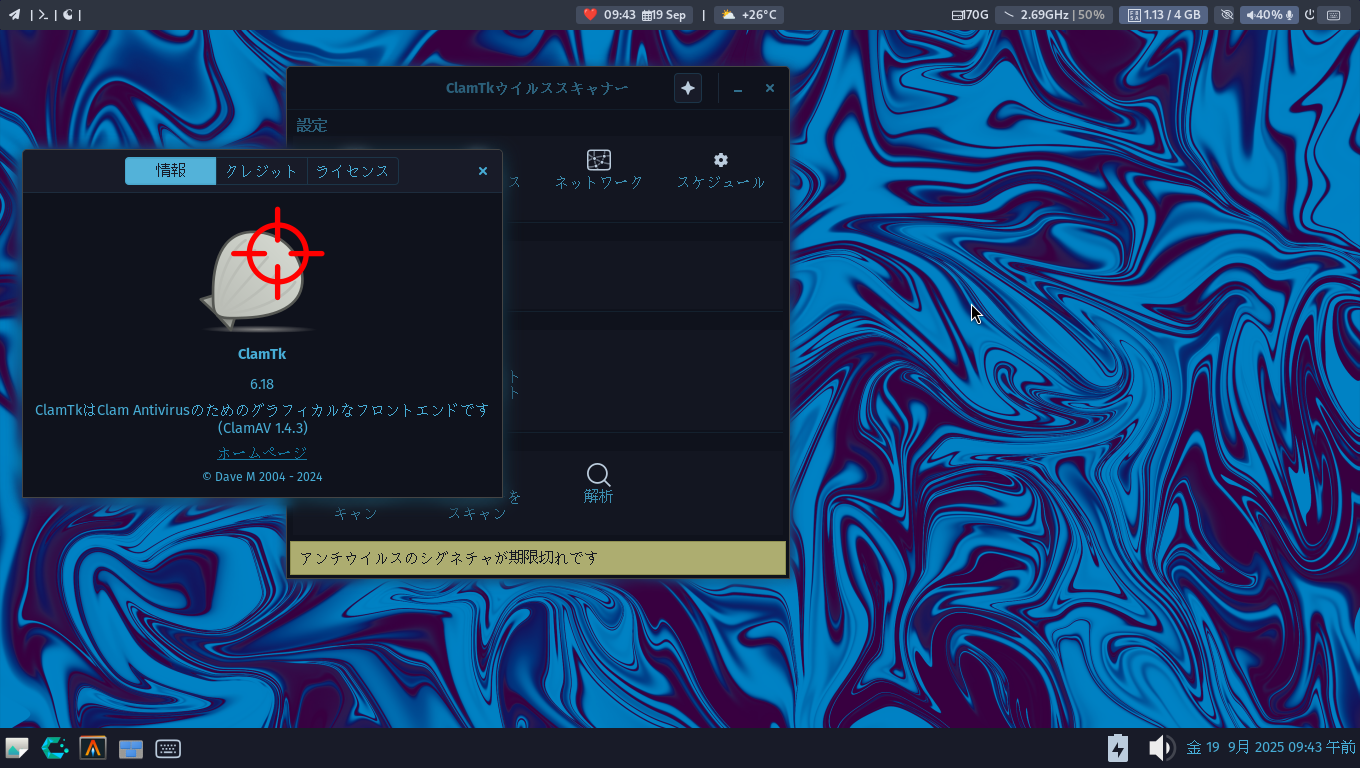Click the sparkle button in ClamTk title bar
This screenshot has height=768, width=1360.
[688, 88]
